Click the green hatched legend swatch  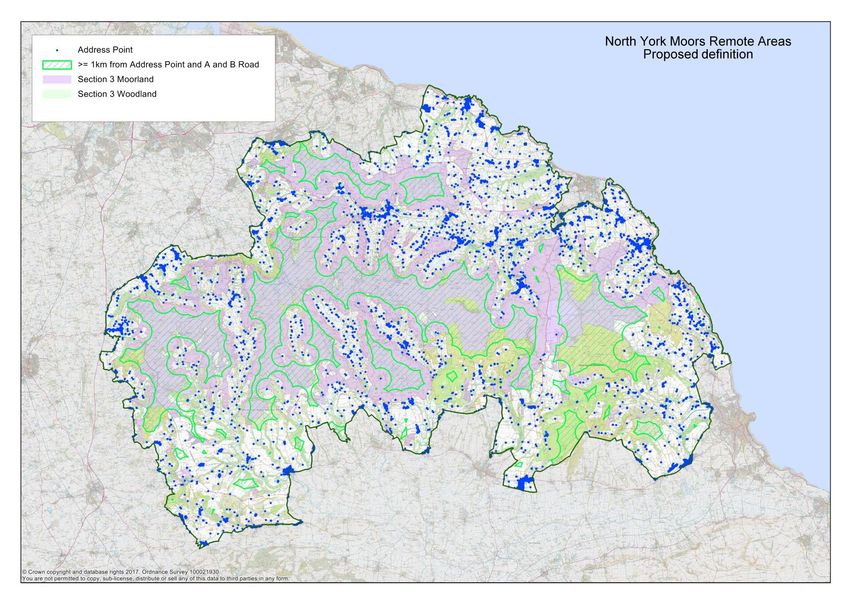pos(57,64)
